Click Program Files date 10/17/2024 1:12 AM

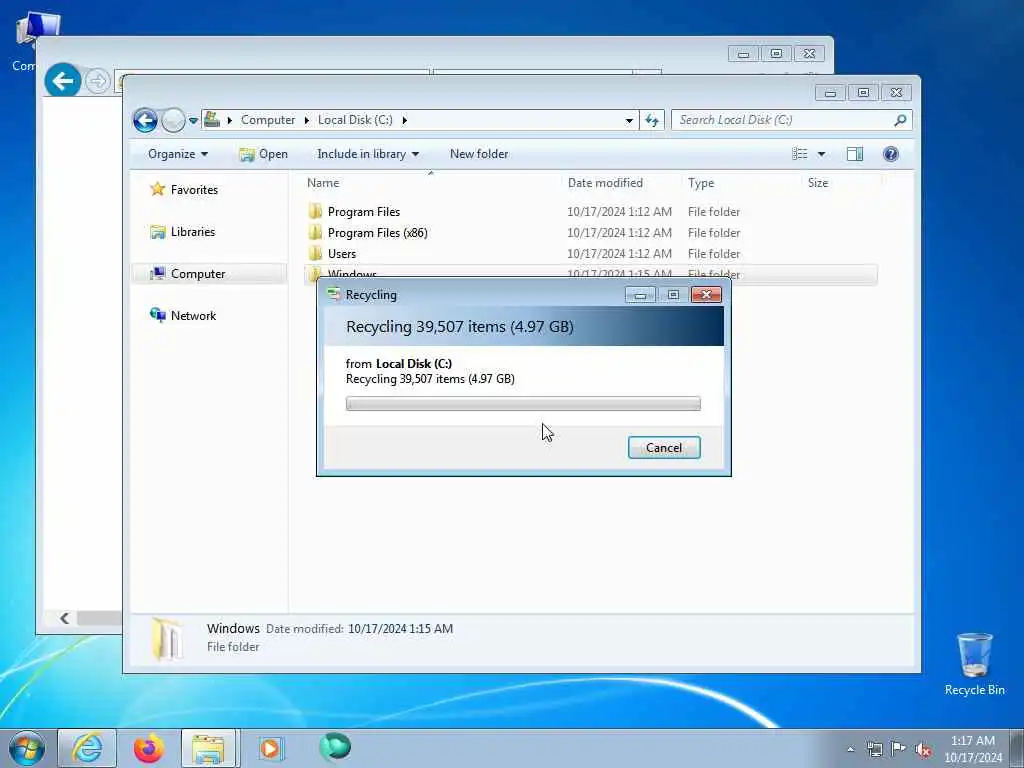[x=619, y=212]
